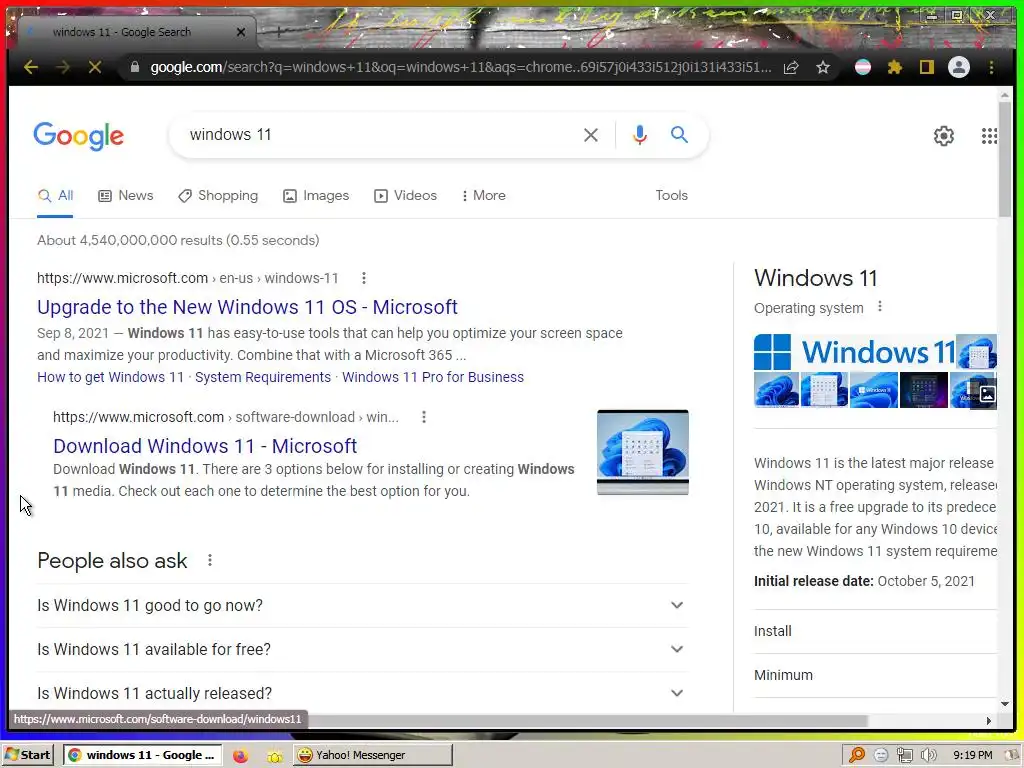Open options dots next to People also ask
1024x768 pixels.
click(x=210, y=560)
